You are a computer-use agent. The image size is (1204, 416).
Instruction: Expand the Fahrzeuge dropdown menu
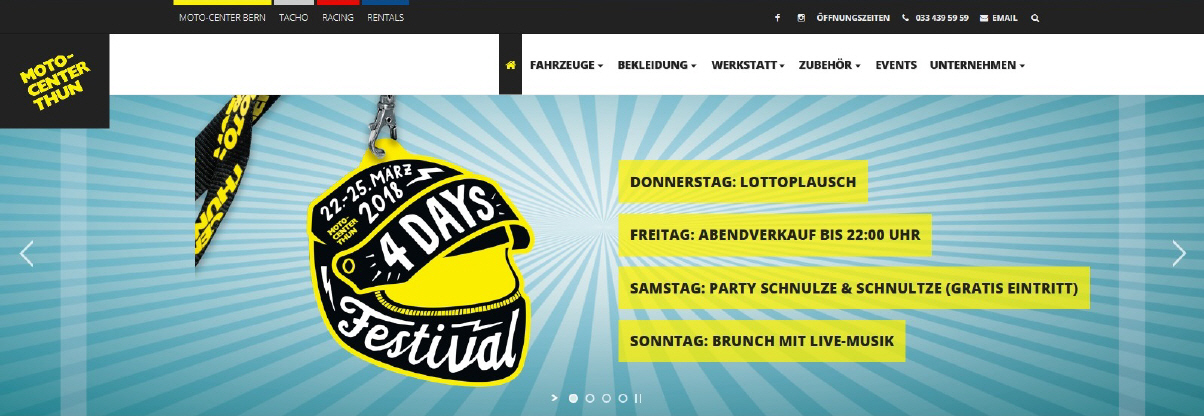pyautogui.click(x=566, y=65)
